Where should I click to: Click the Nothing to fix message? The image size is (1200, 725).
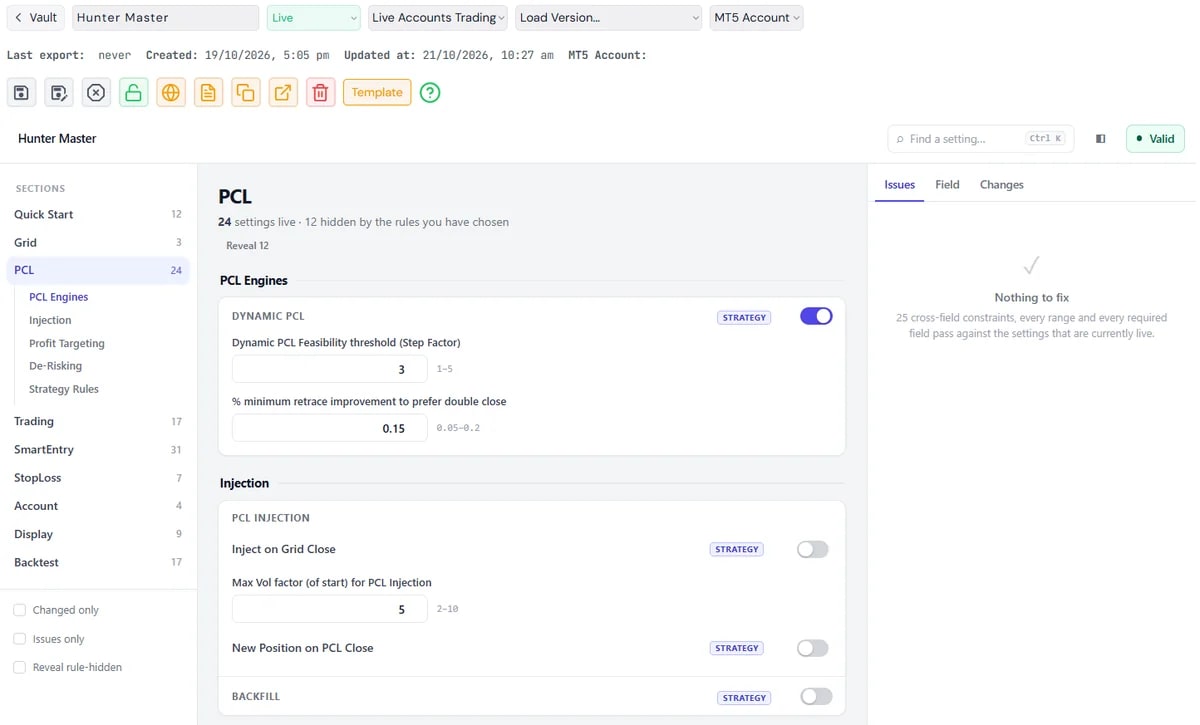coord(1031,298)
